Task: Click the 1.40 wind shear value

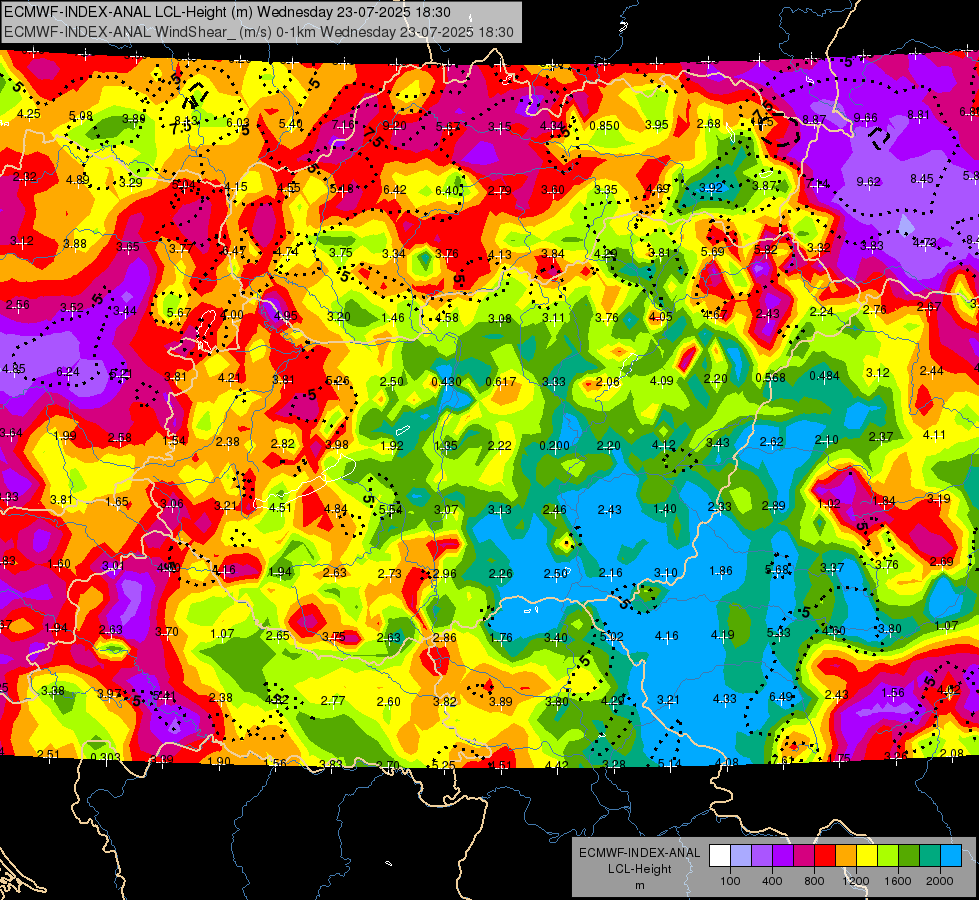Action: coord(664,509)
